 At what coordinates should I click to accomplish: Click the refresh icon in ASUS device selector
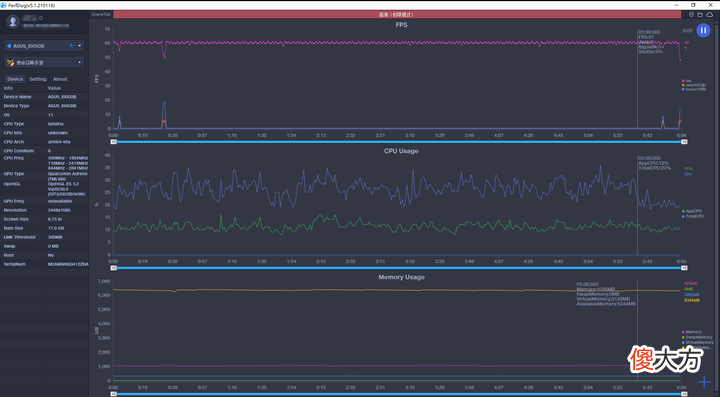[x=72, y=46]
